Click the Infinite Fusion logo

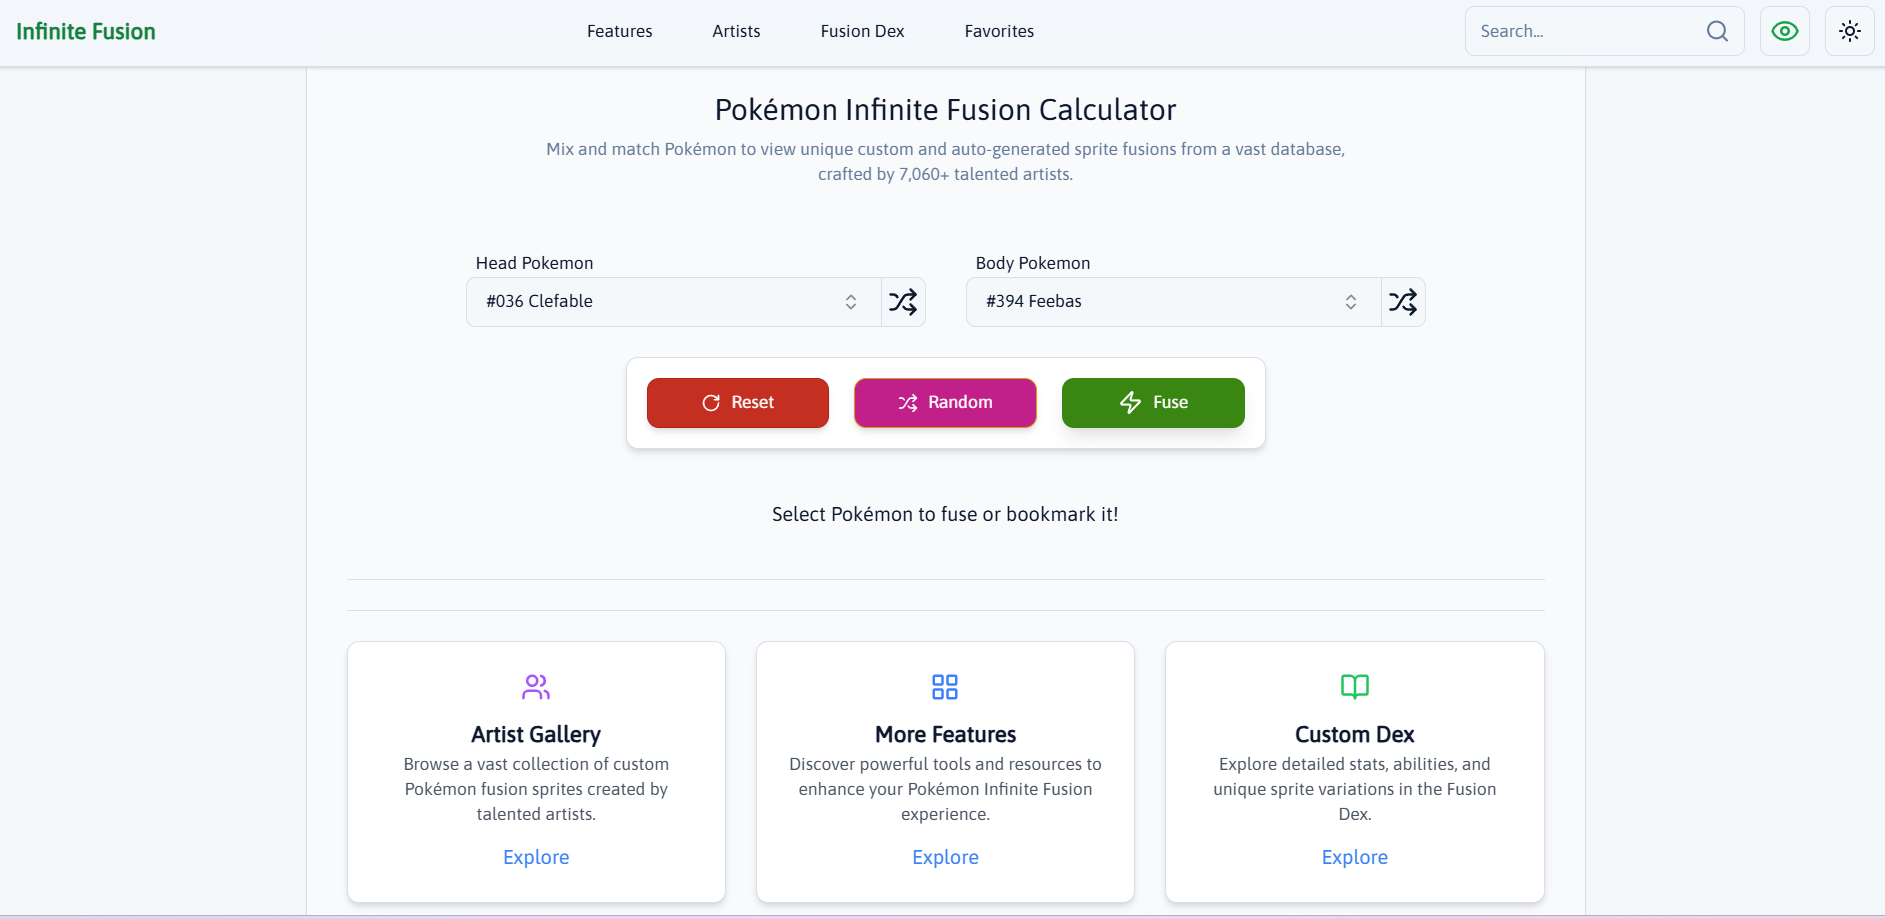[86, 31]
